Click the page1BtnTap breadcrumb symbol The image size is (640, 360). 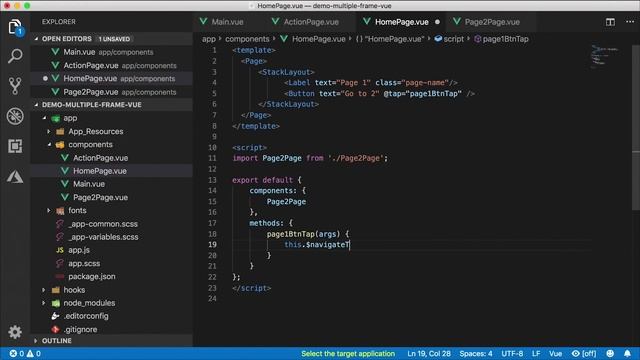(x=501, y=39)
